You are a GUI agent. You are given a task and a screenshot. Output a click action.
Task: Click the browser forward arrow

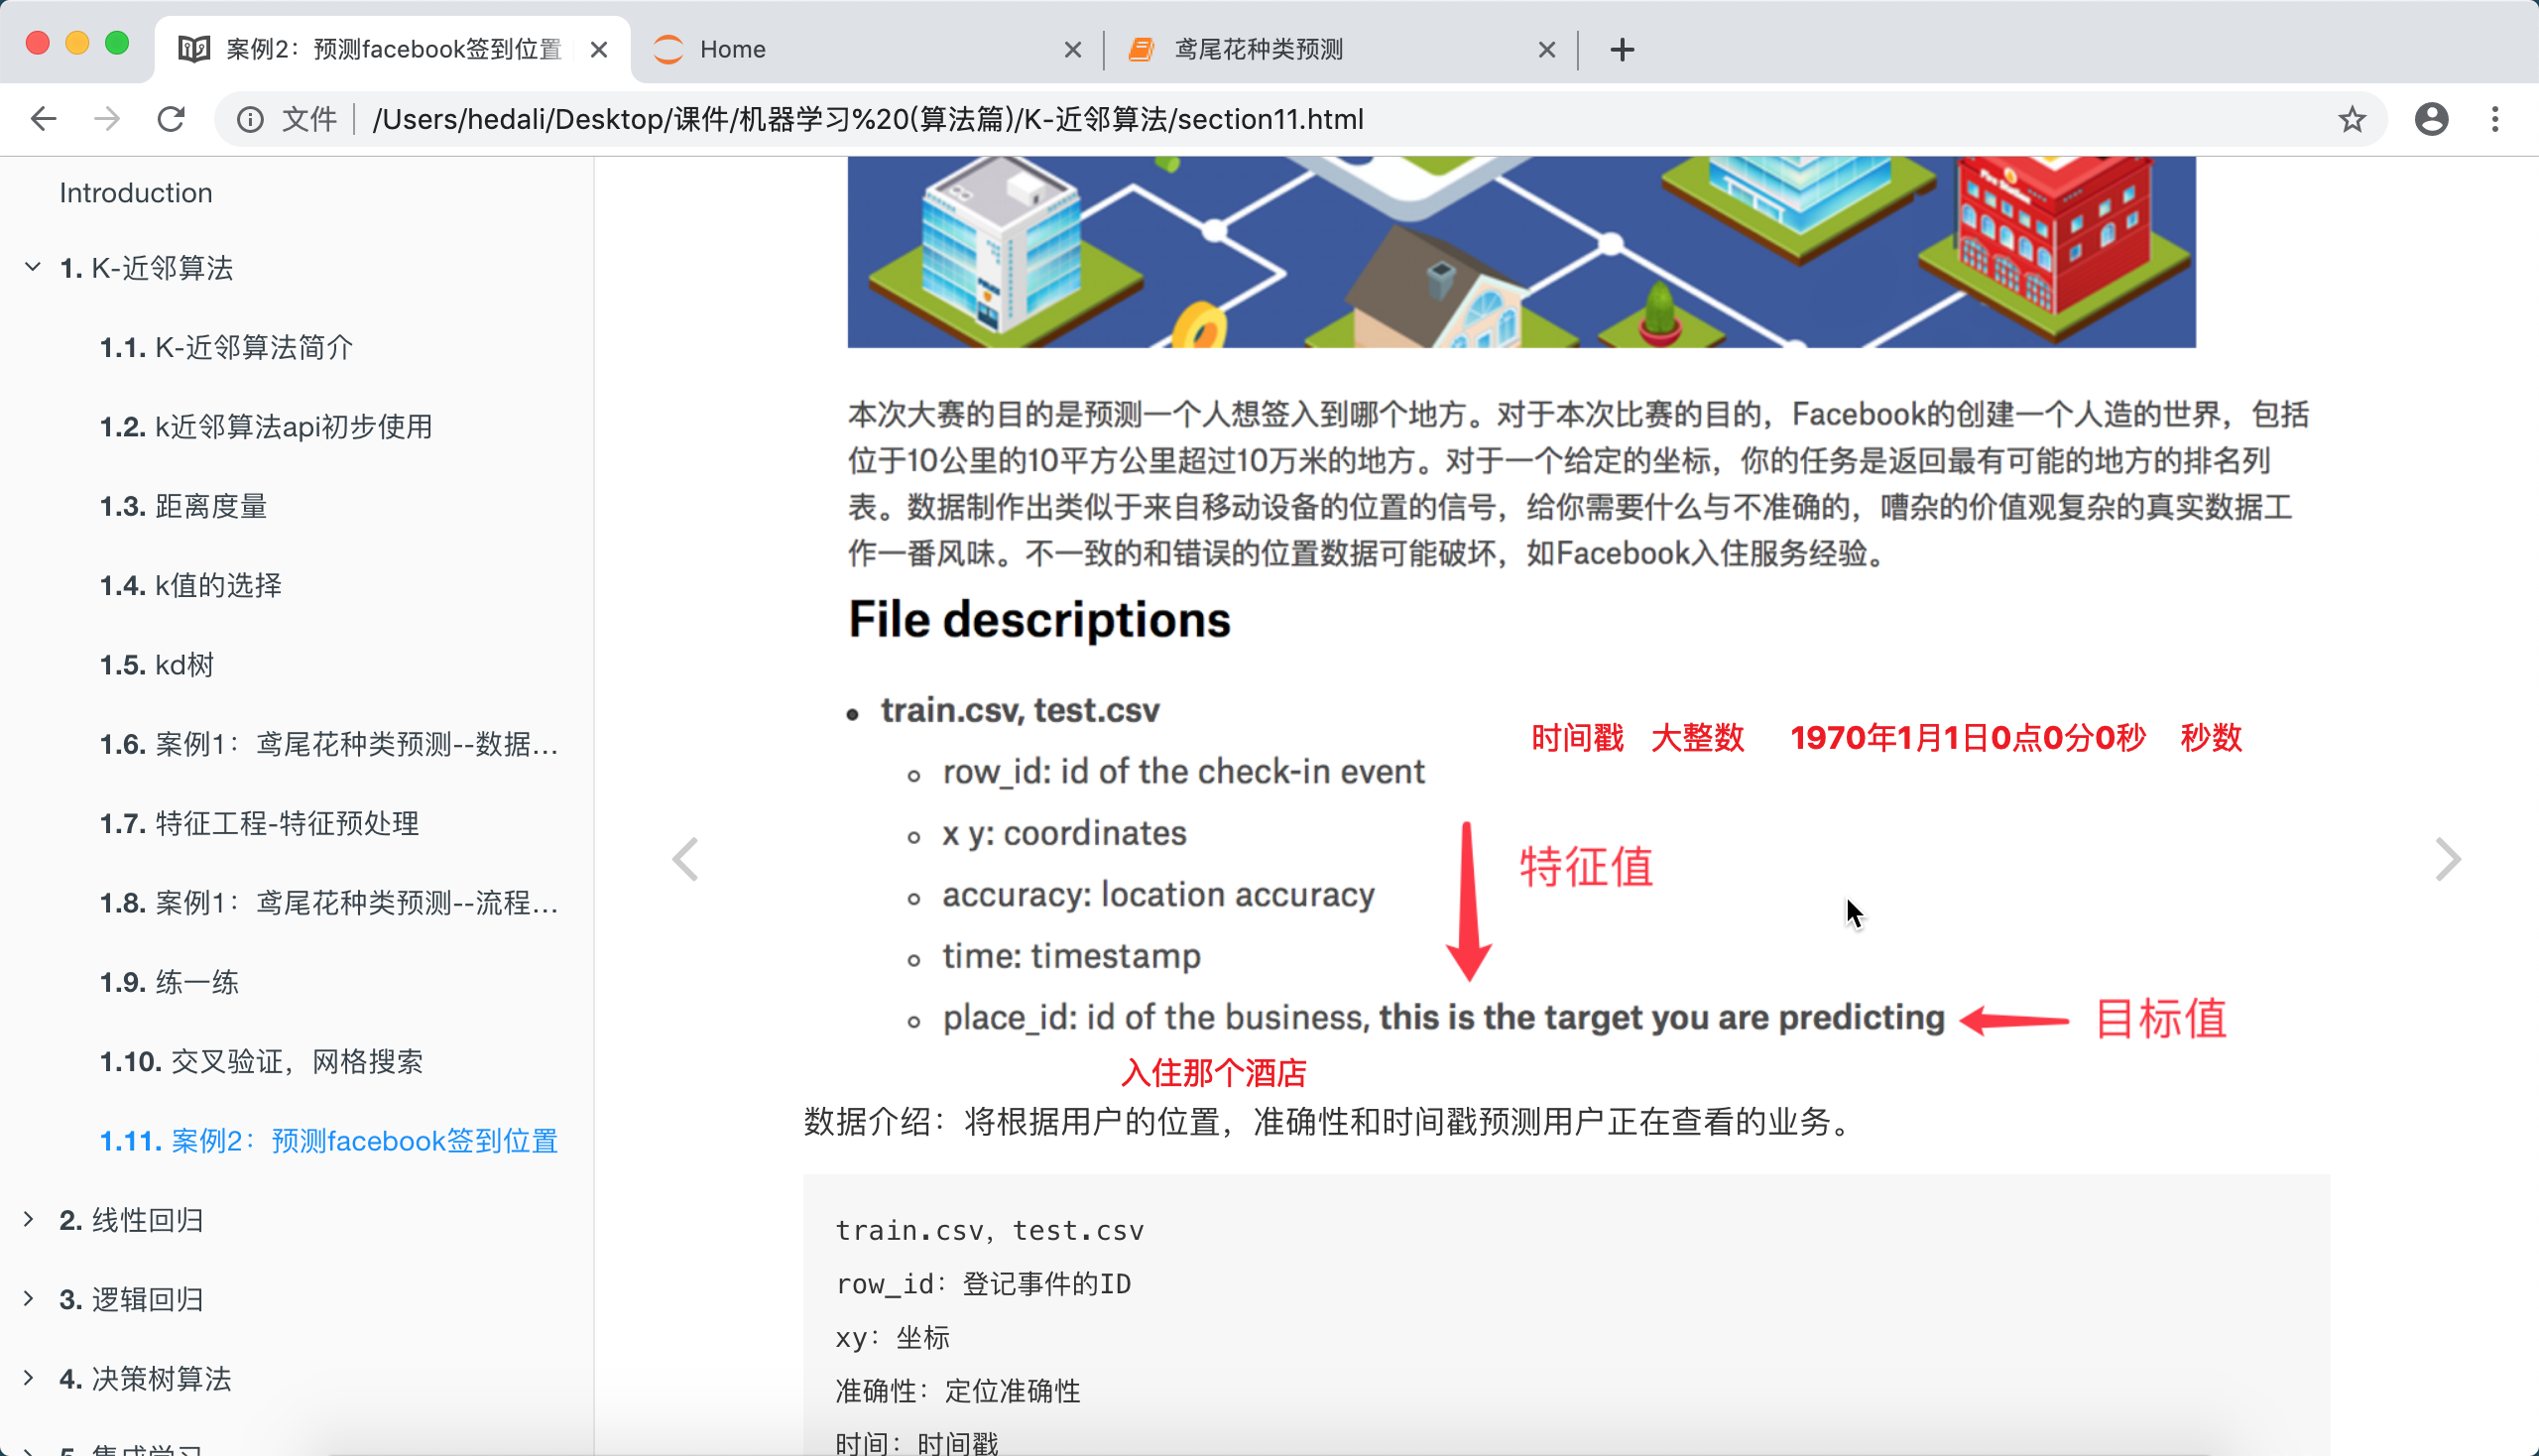point(107,119)
